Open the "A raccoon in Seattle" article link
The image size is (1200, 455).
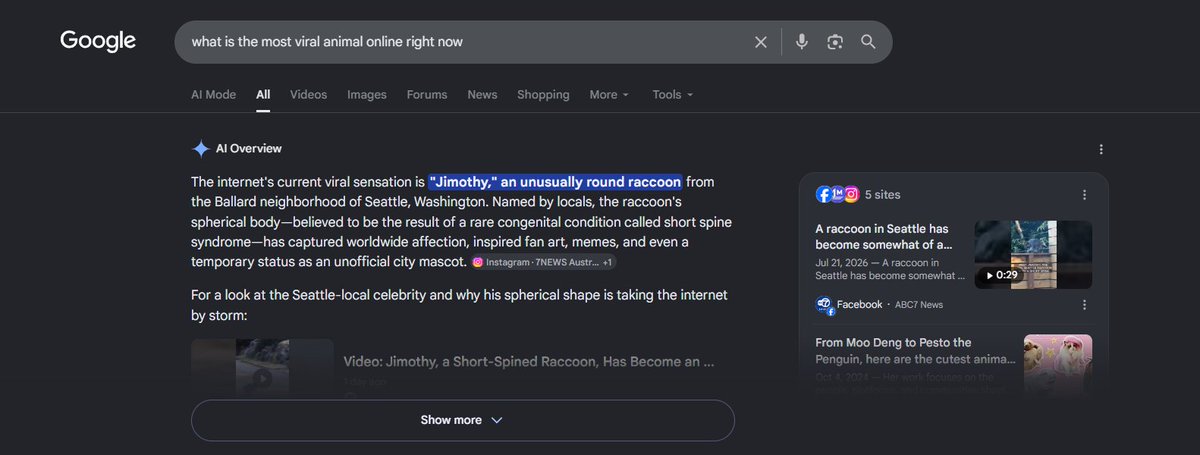pyautogui.click(x=883, y=236)
